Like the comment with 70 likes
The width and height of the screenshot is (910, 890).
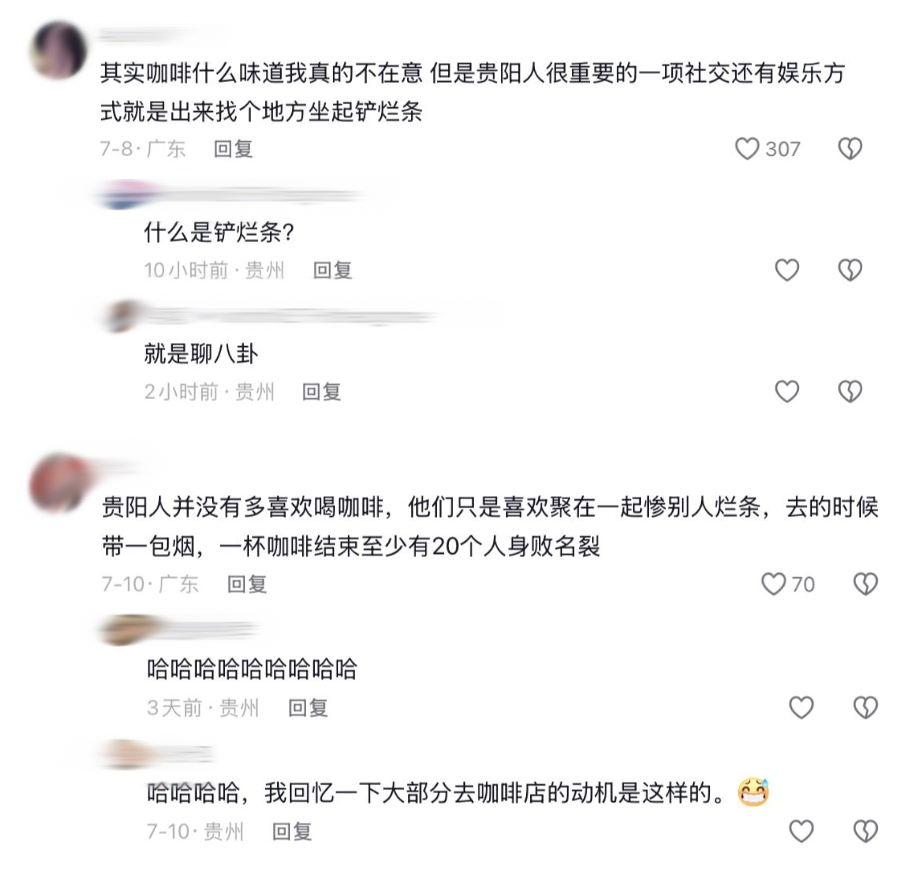(x=773, y=584)
